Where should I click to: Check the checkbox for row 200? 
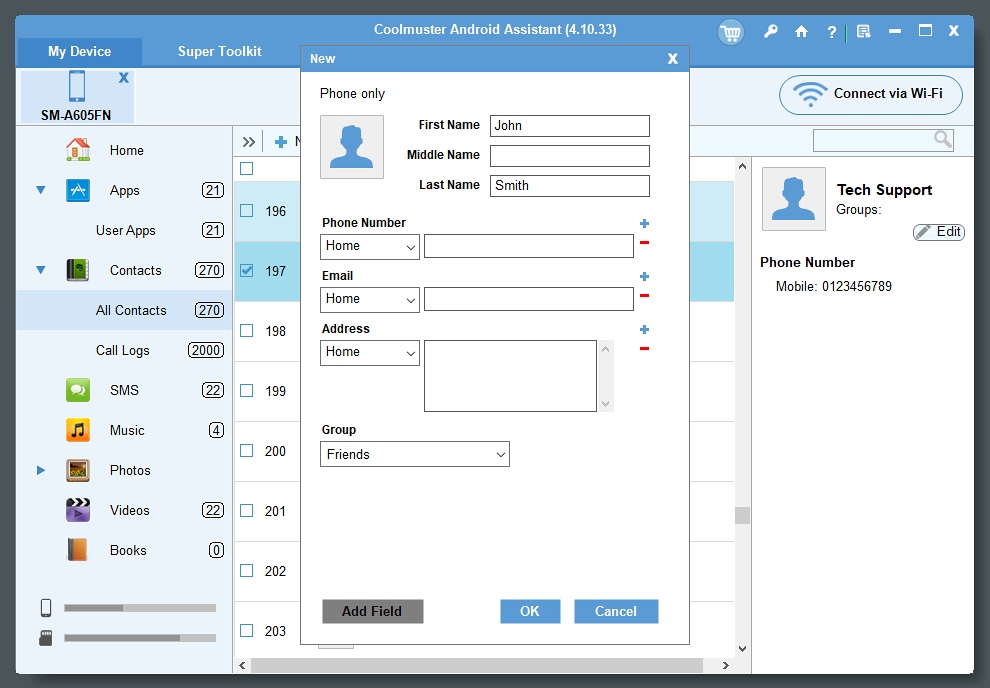coord(247,451)
